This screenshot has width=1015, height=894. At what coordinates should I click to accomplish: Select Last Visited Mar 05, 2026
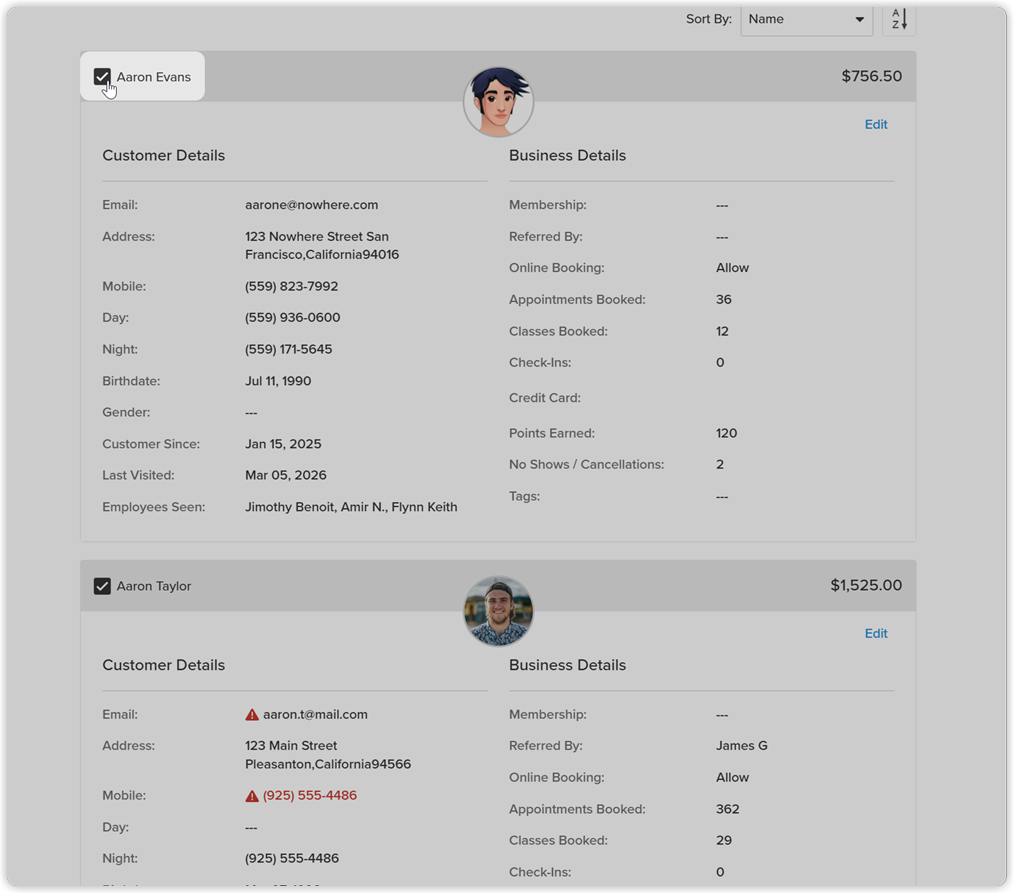point(285,476)
